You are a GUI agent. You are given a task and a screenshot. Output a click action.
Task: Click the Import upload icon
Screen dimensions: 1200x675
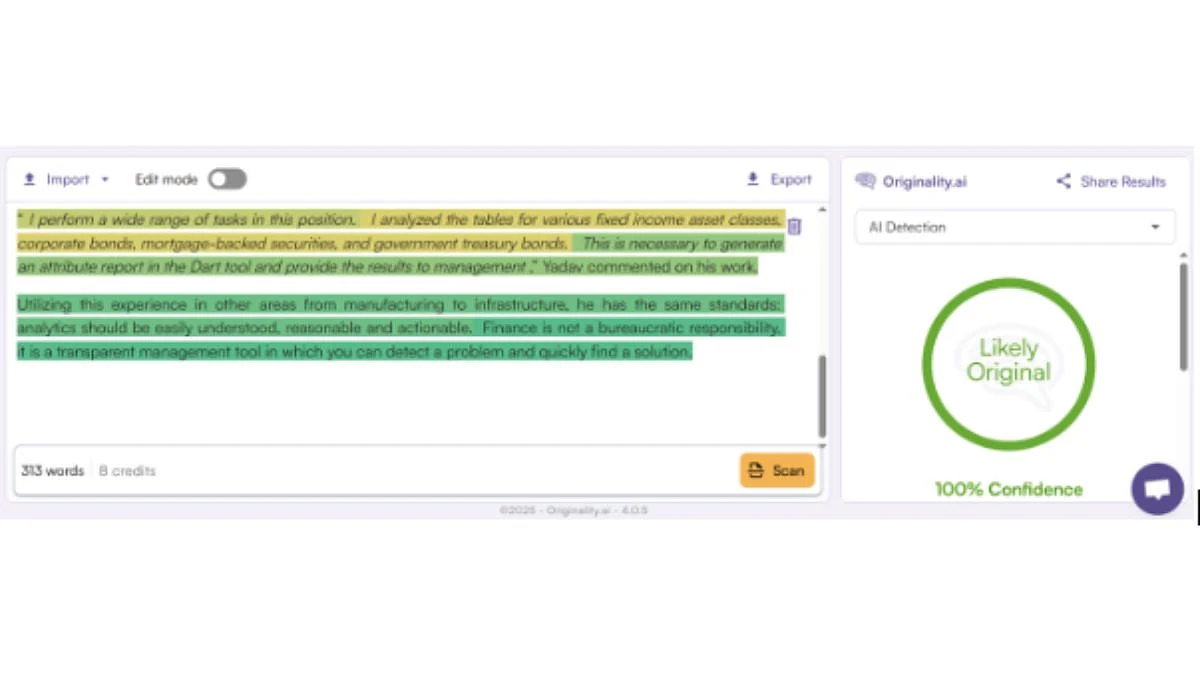[29, 180]
